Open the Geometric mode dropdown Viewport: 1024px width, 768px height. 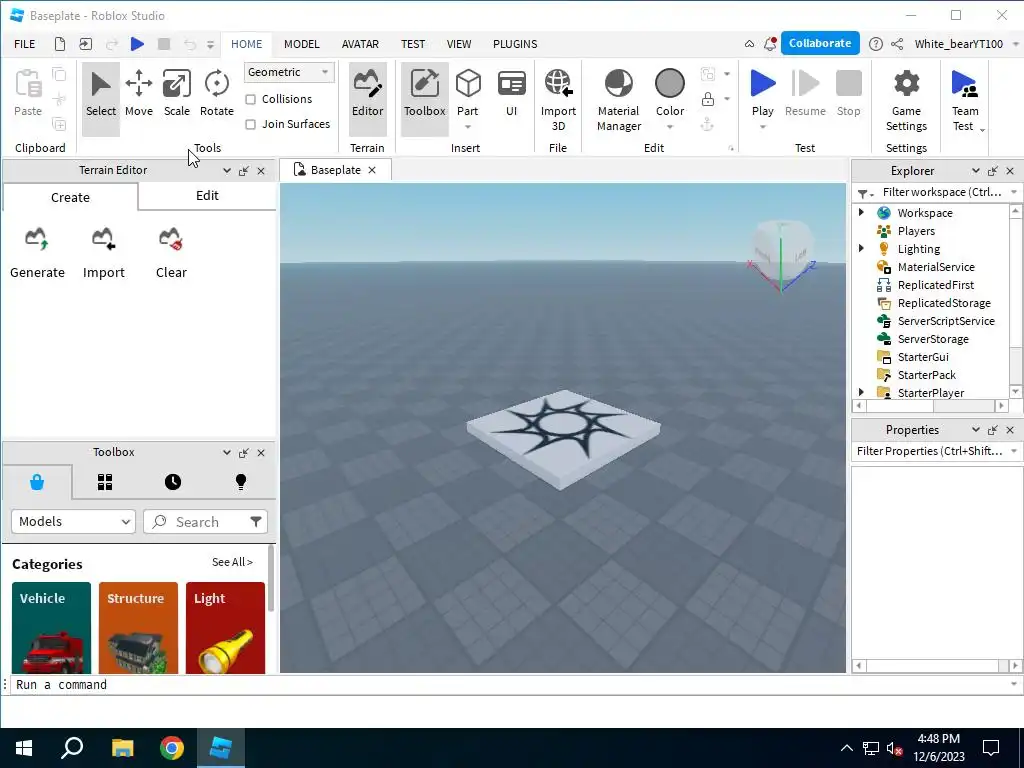(289, 72)
